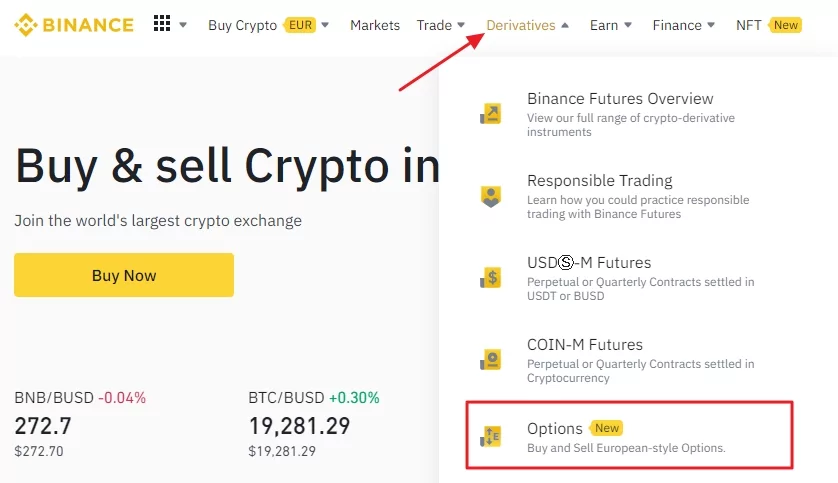Screen dimensions: 838x483
Task: Select Options from the Derivatives menu
Action: point(555,429)
